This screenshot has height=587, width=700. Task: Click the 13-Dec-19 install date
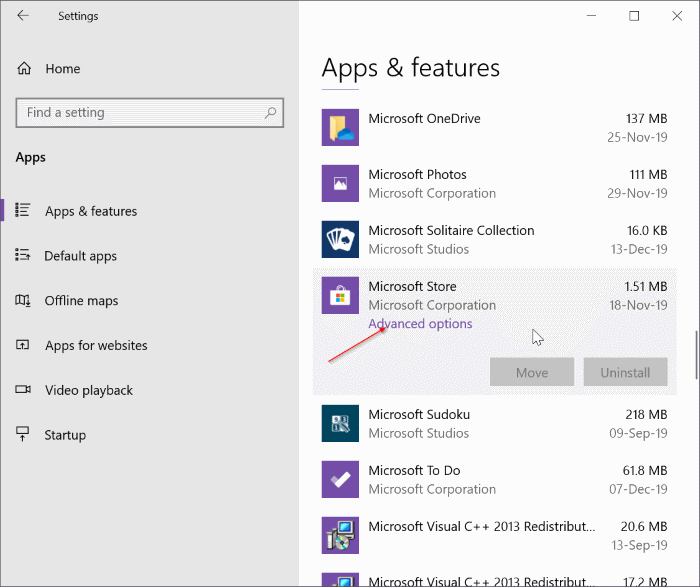639,249
